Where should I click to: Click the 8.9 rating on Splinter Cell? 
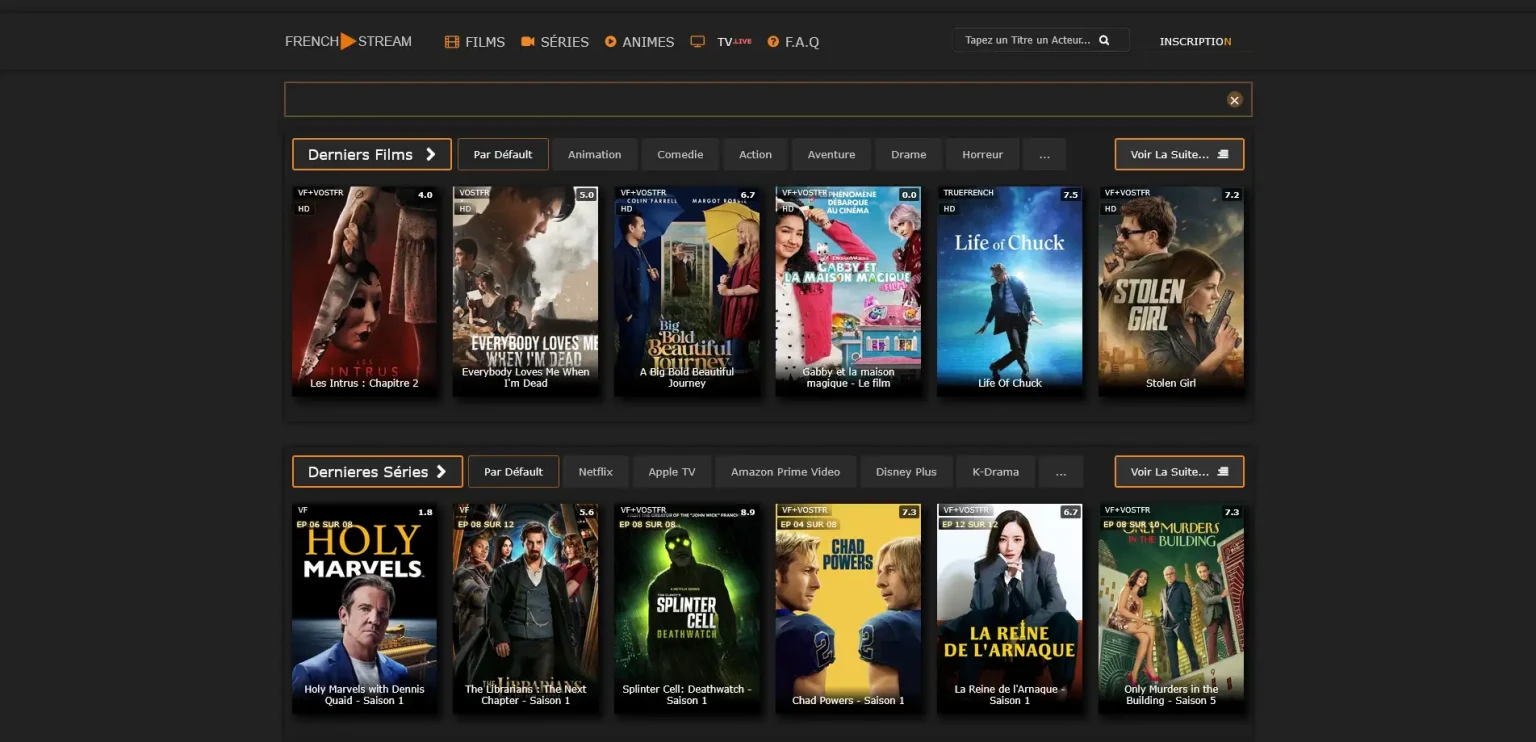748,512
